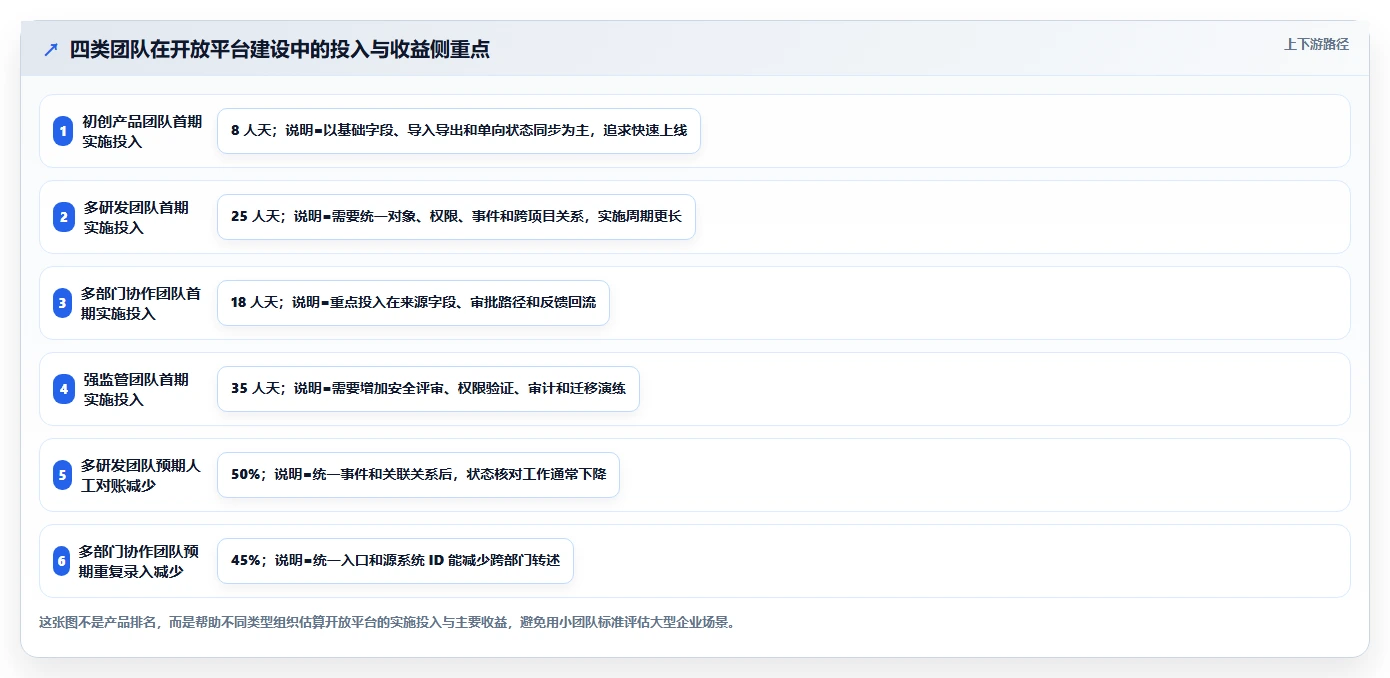
Task: Click the 8 人天 value box
Action: click(x=459, y=131)
